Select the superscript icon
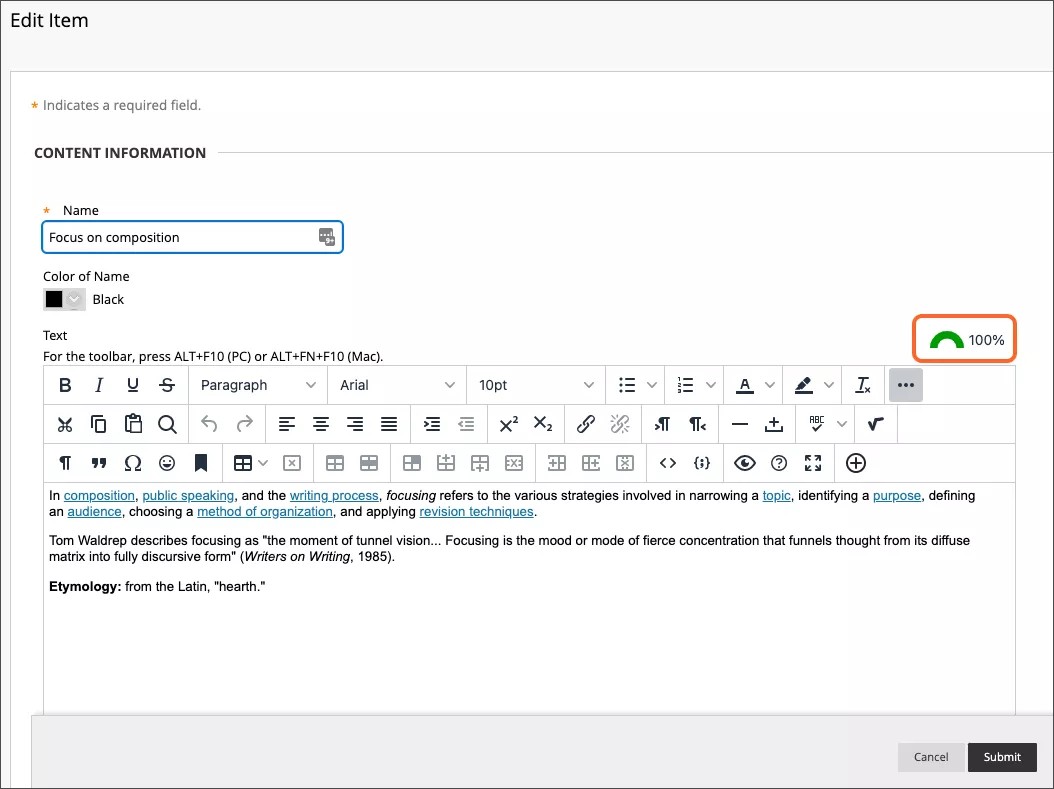The image size is (1054, 789). [x=510, y=423]
